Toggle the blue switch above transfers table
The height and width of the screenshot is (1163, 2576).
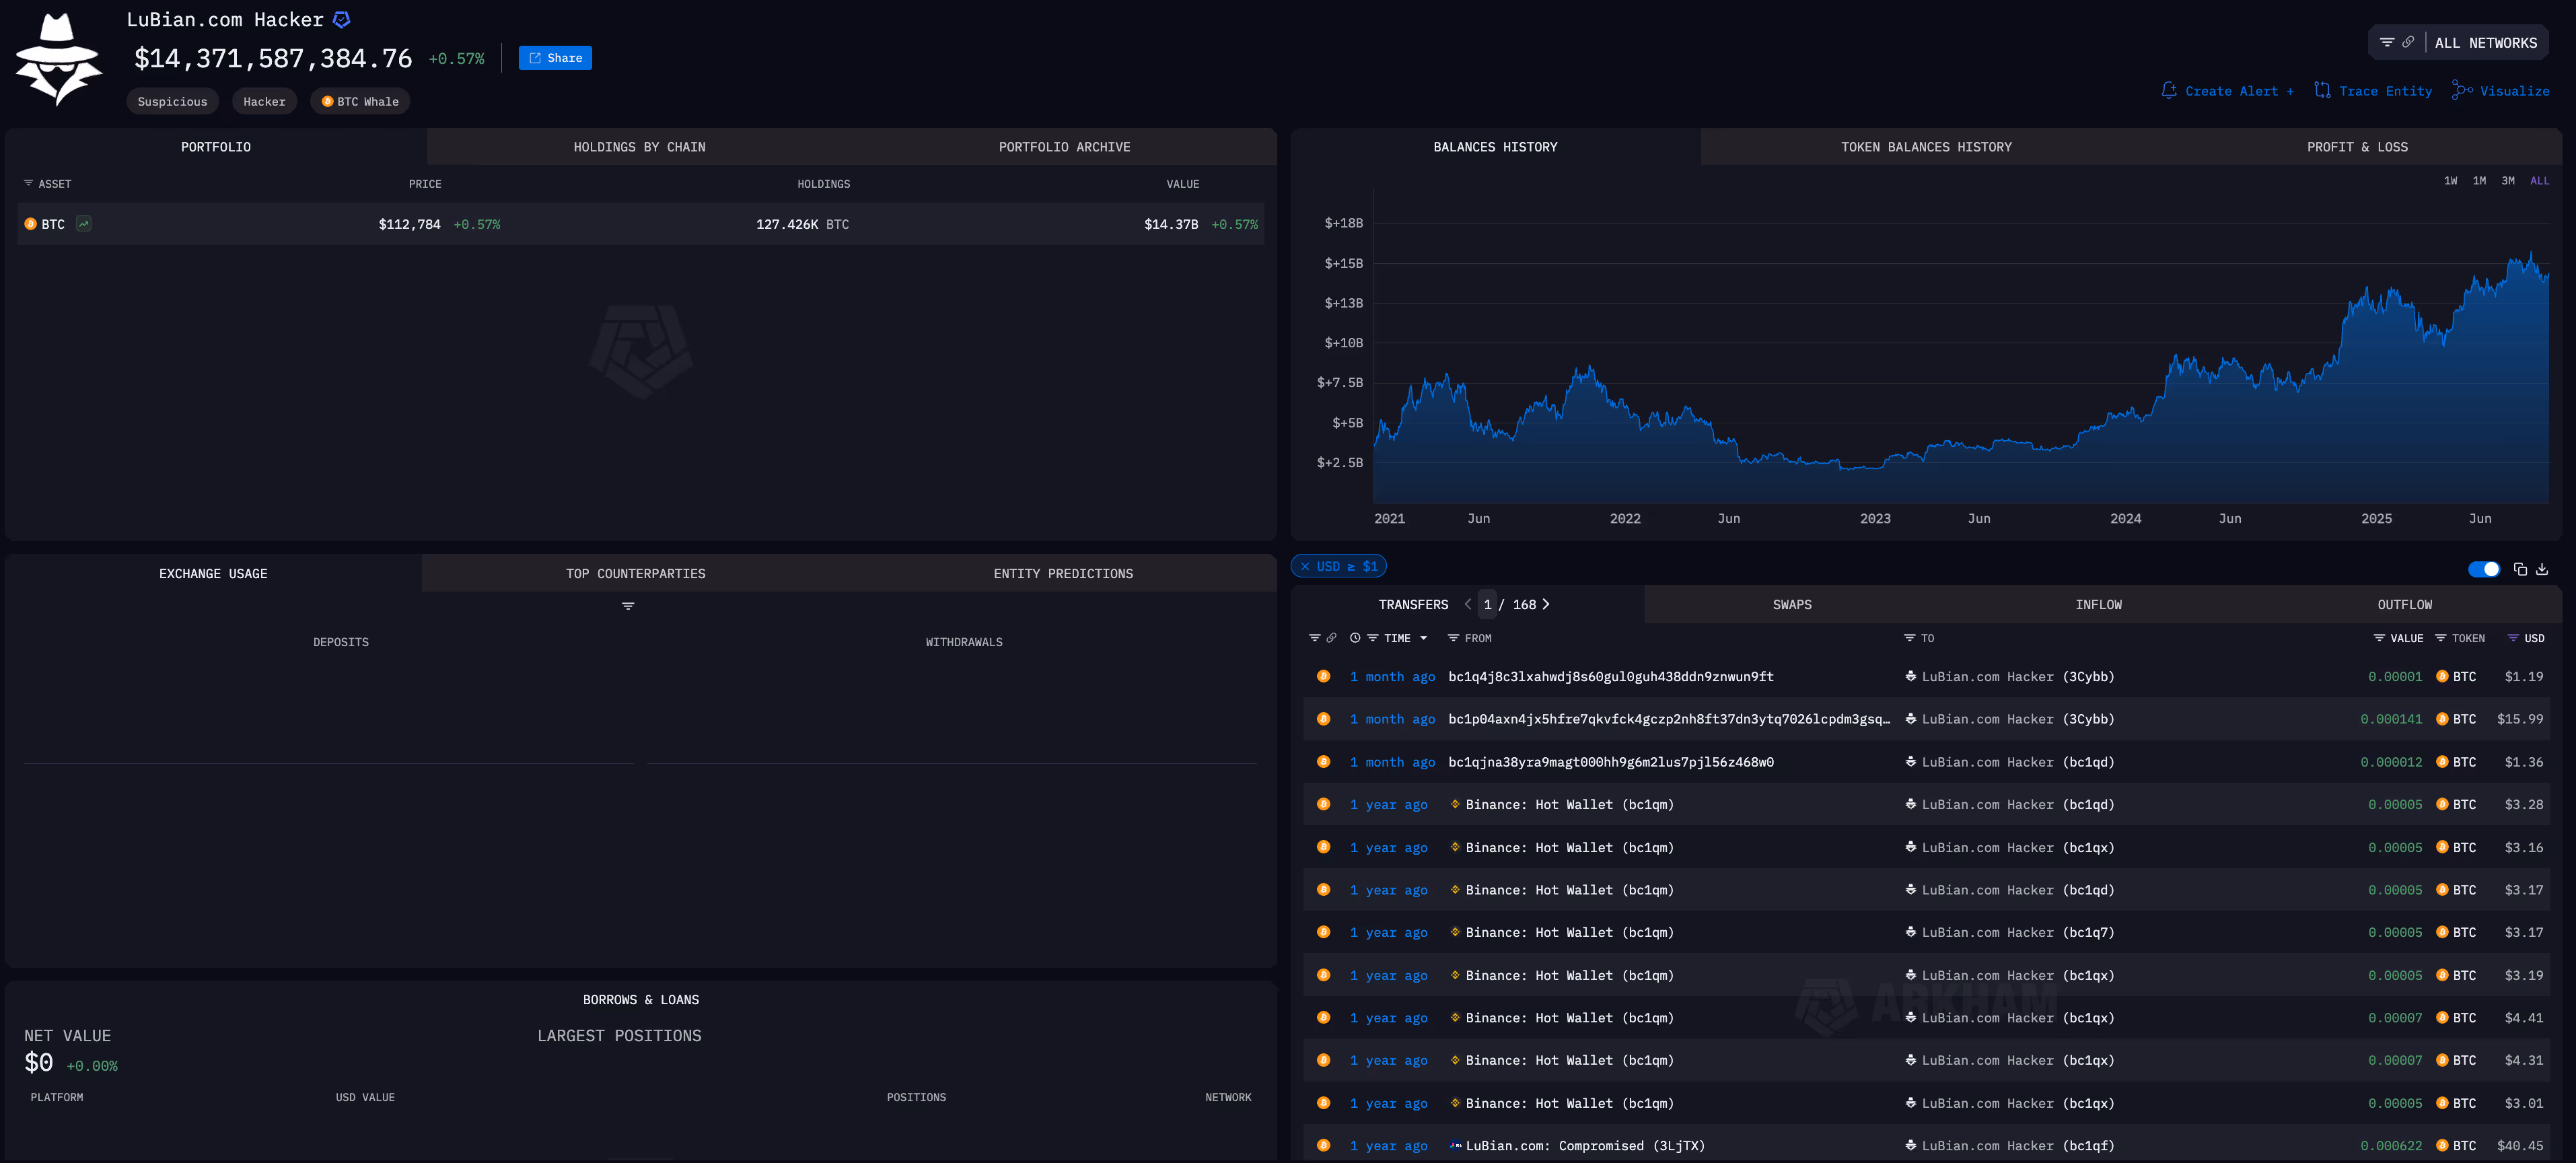(2483, 569)
